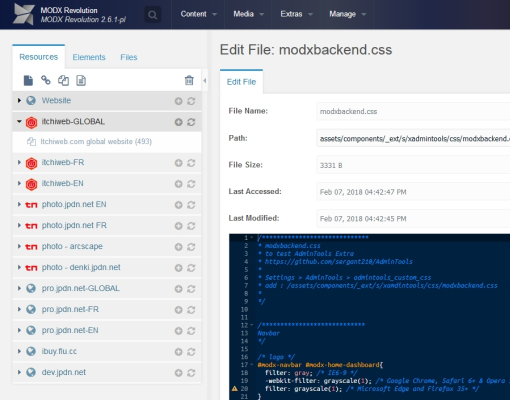Create a new weblink icon
The width and height of the screenshot is (510, 400).
click(x=46, y=80)
